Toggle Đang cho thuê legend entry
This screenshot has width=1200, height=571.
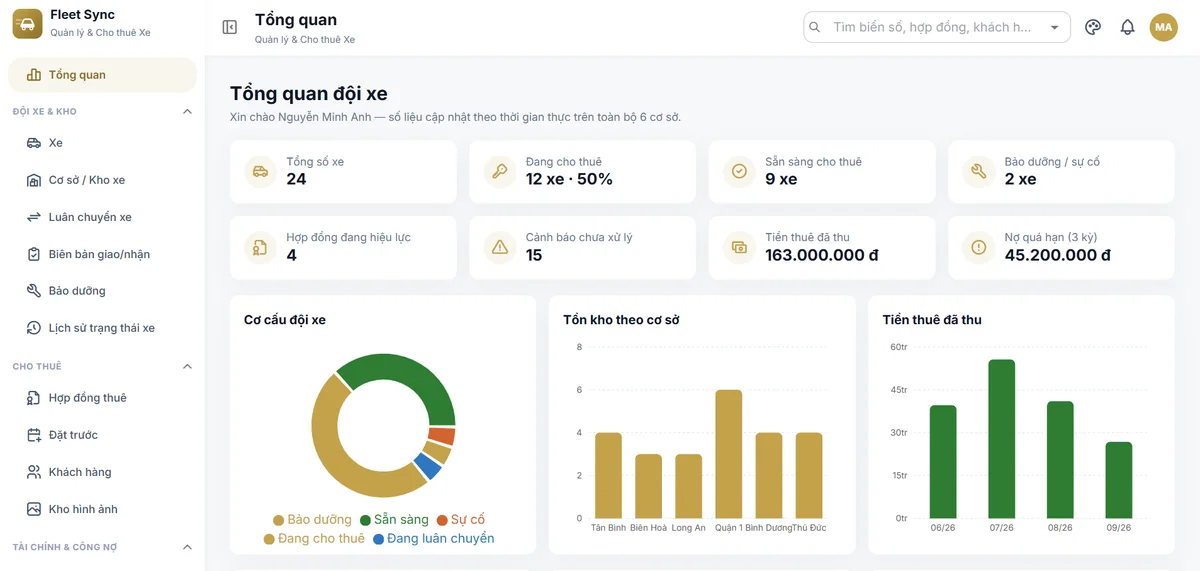(x=314, y=539)
